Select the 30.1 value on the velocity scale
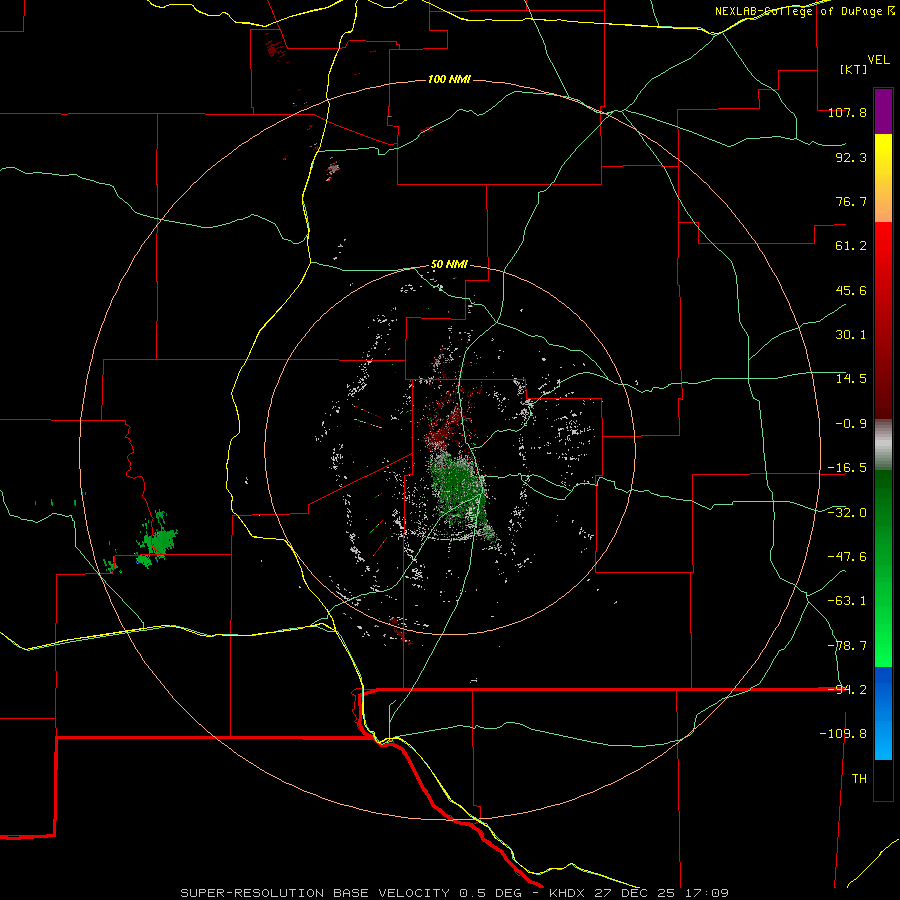Viewport: 900px width, 900px height. point(851,335)
